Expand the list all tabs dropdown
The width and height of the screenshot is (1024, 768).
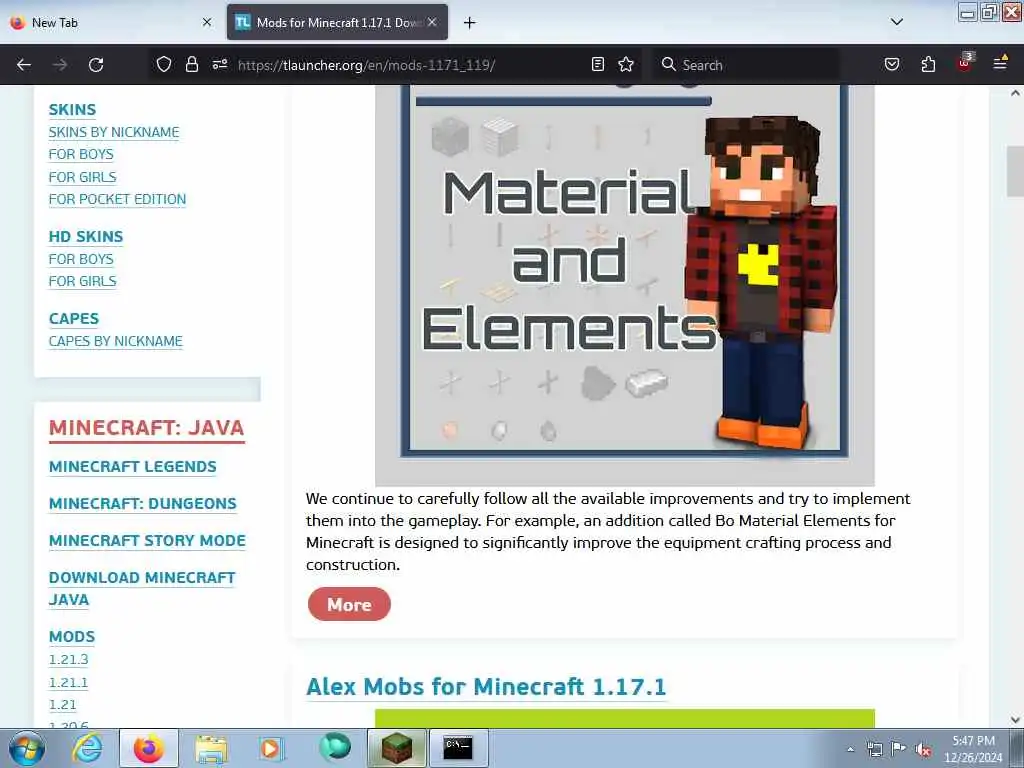[x=897, y=22]
